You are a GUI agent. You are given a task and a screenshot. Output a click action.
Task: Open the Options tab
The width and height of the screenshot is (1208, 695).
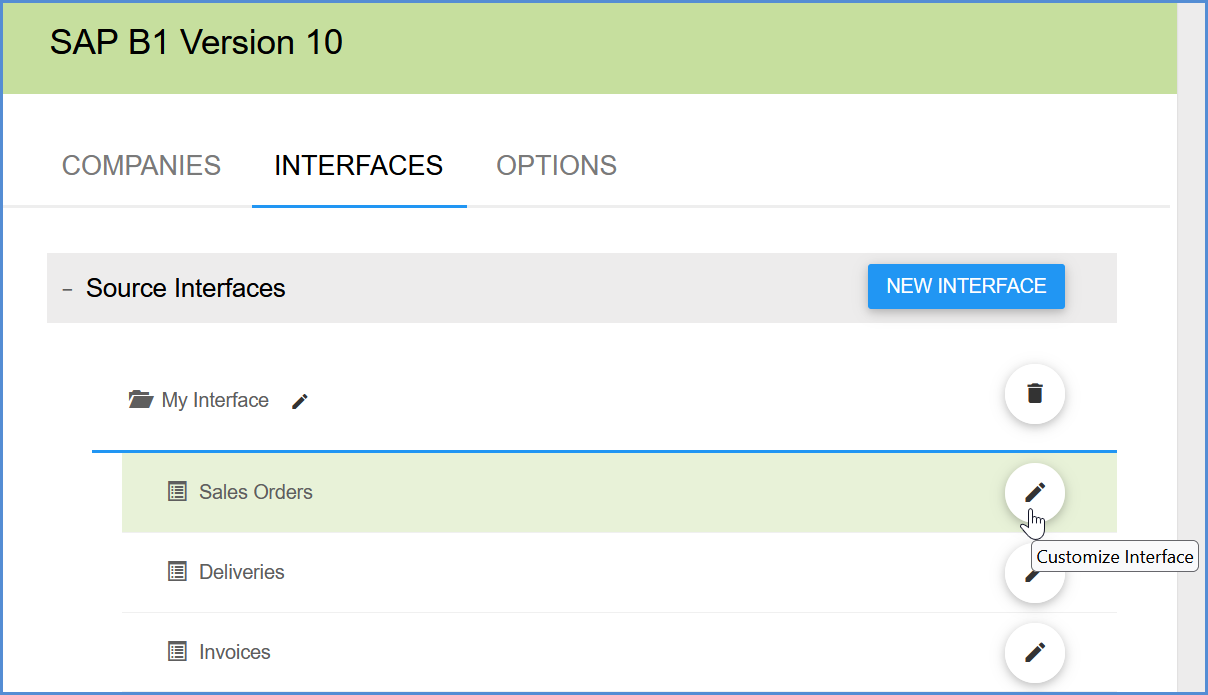(556, 165)
